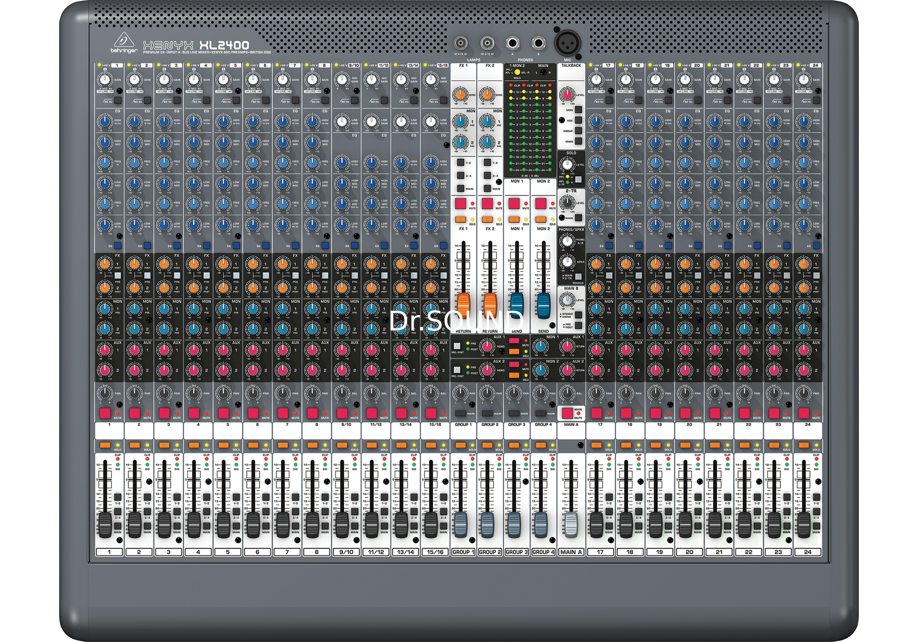Assign channel 8 to the MAIN bus
This screenshot has width=918, height=642.
(x=325, y=525)
